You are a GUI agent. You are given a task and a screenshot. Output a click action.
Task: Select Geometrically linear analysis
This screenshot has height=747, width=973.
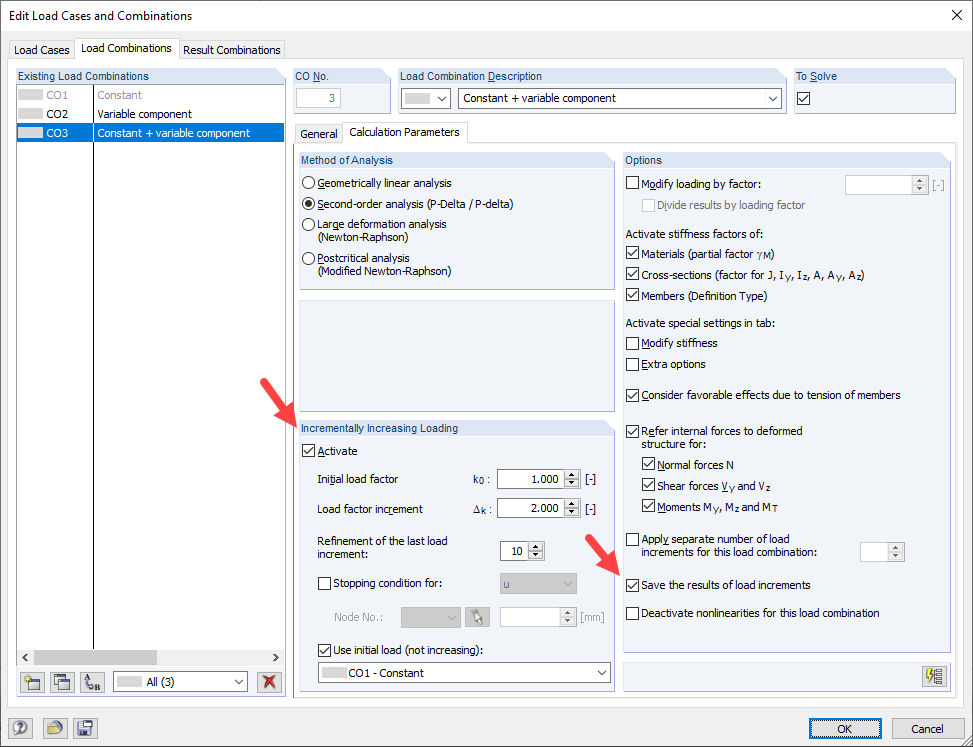tap(309, 183)
